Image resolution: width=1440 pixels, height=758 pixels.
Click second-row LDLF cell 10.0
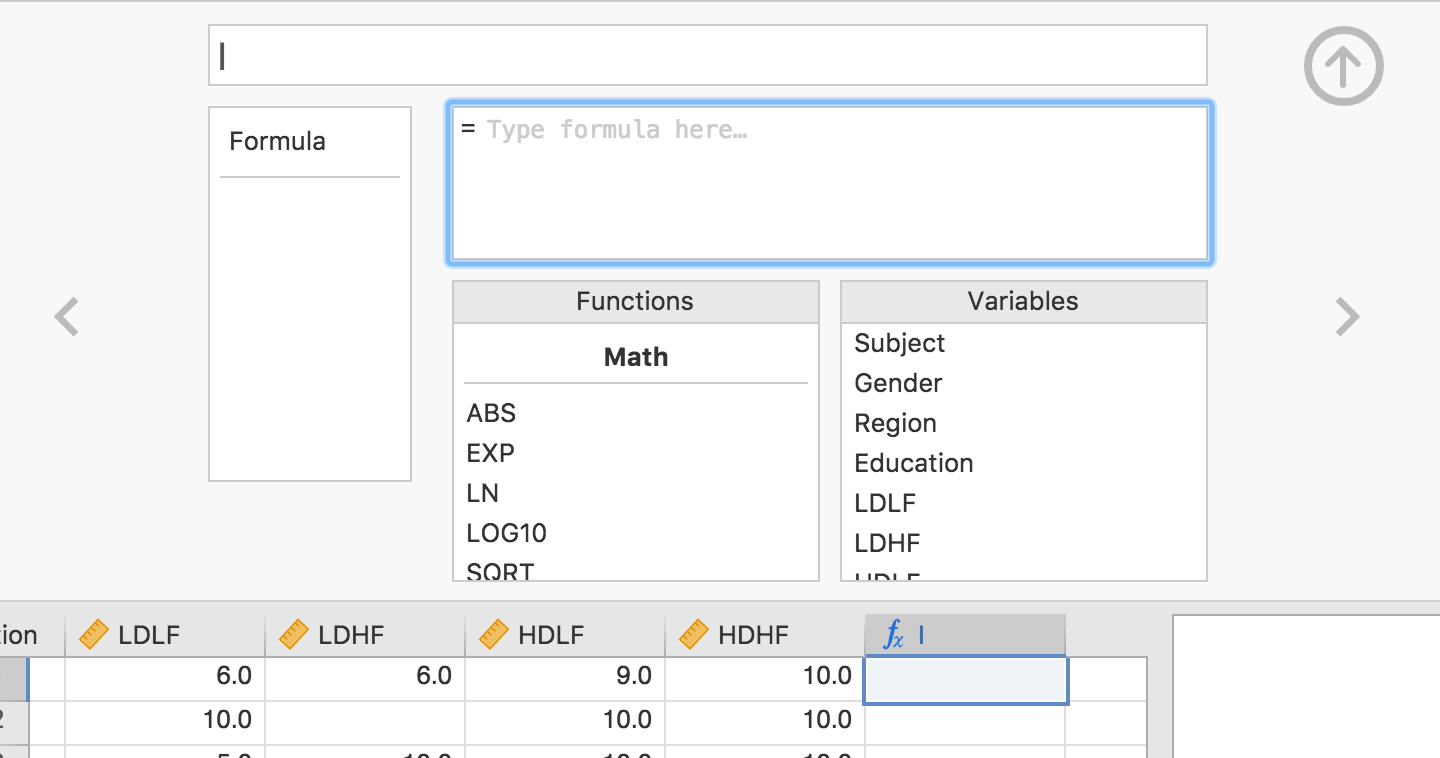pyautogui.click(x=165, y=722)
